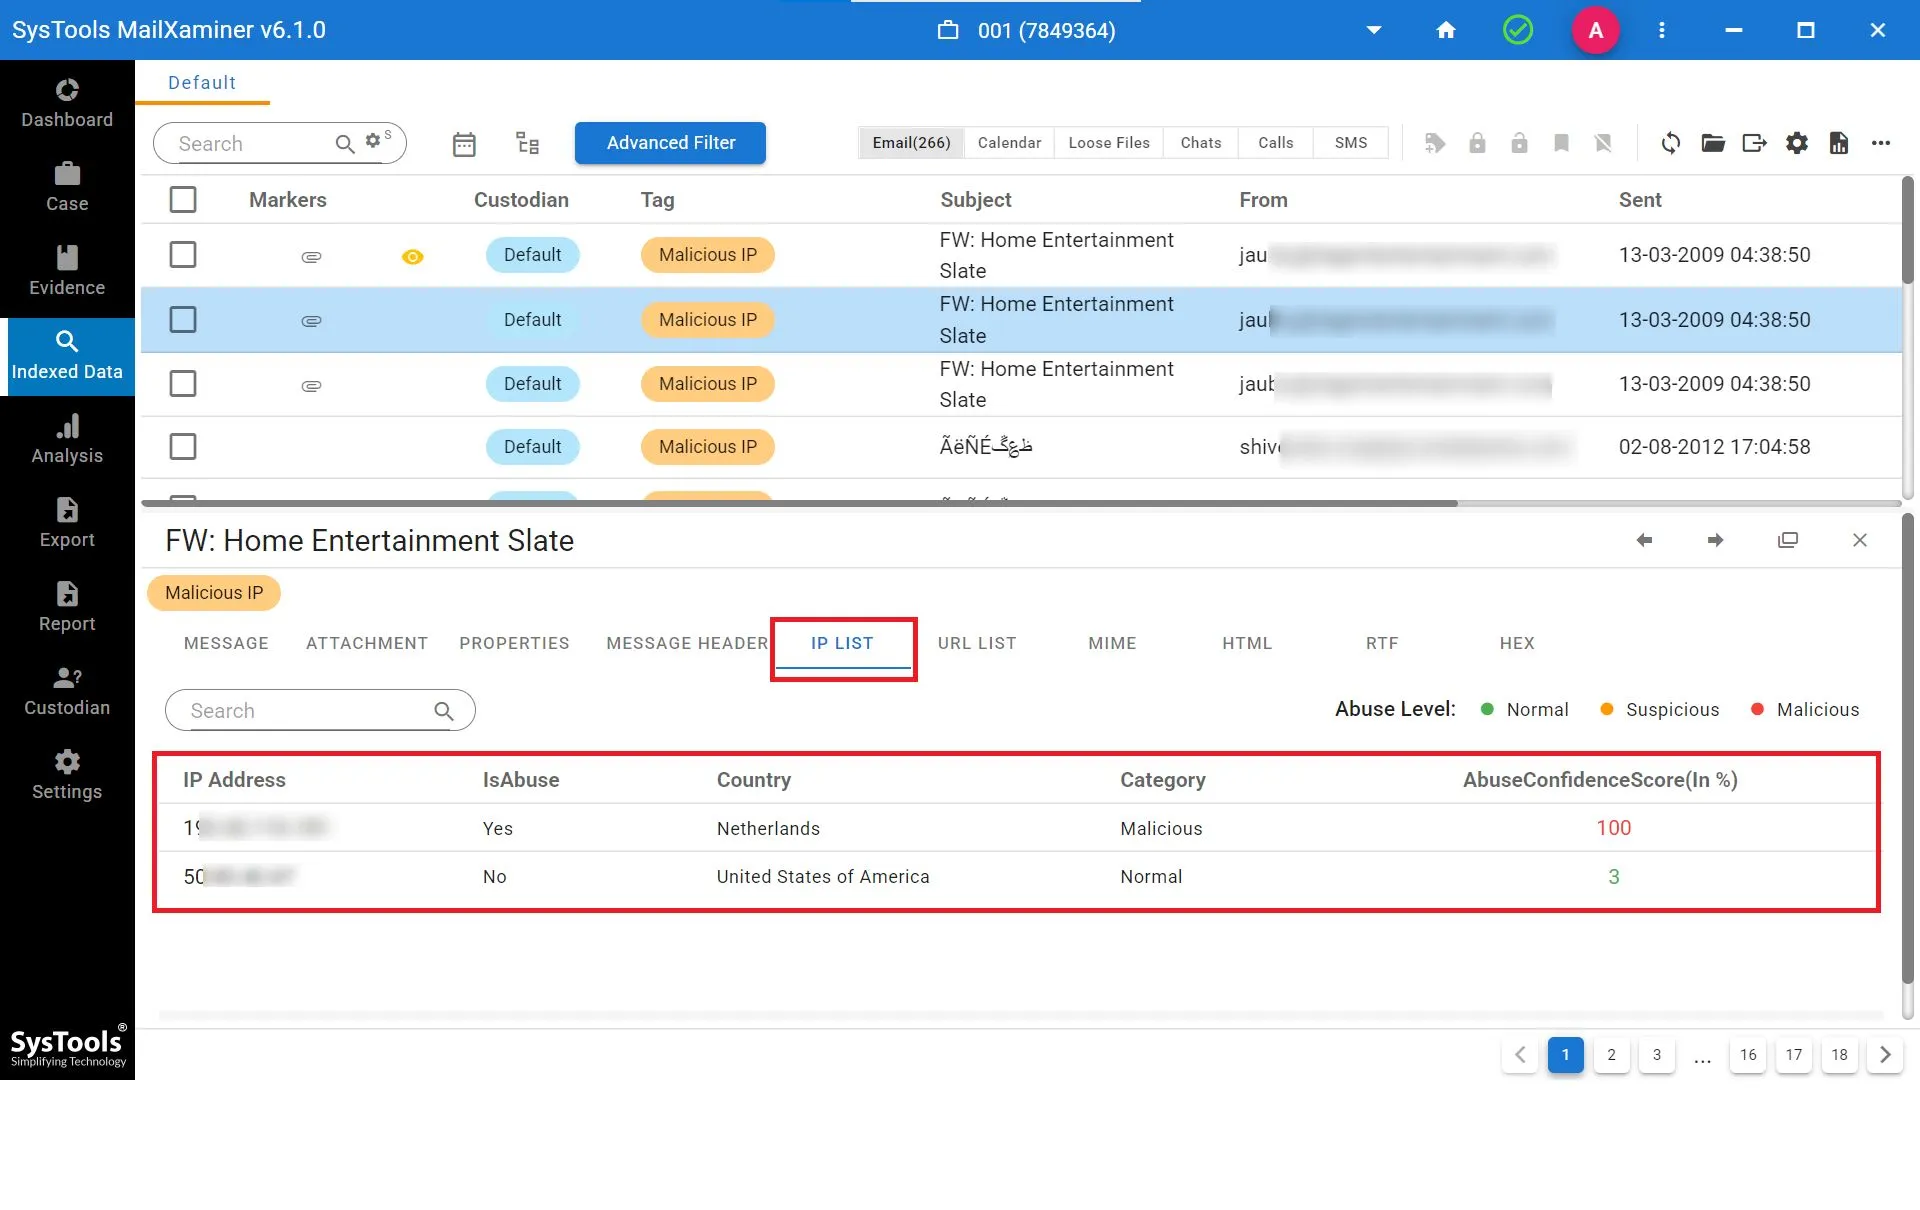Switch to the URL LIST tab
The height and width of the screenshot is (1210, 1920).
977,643
